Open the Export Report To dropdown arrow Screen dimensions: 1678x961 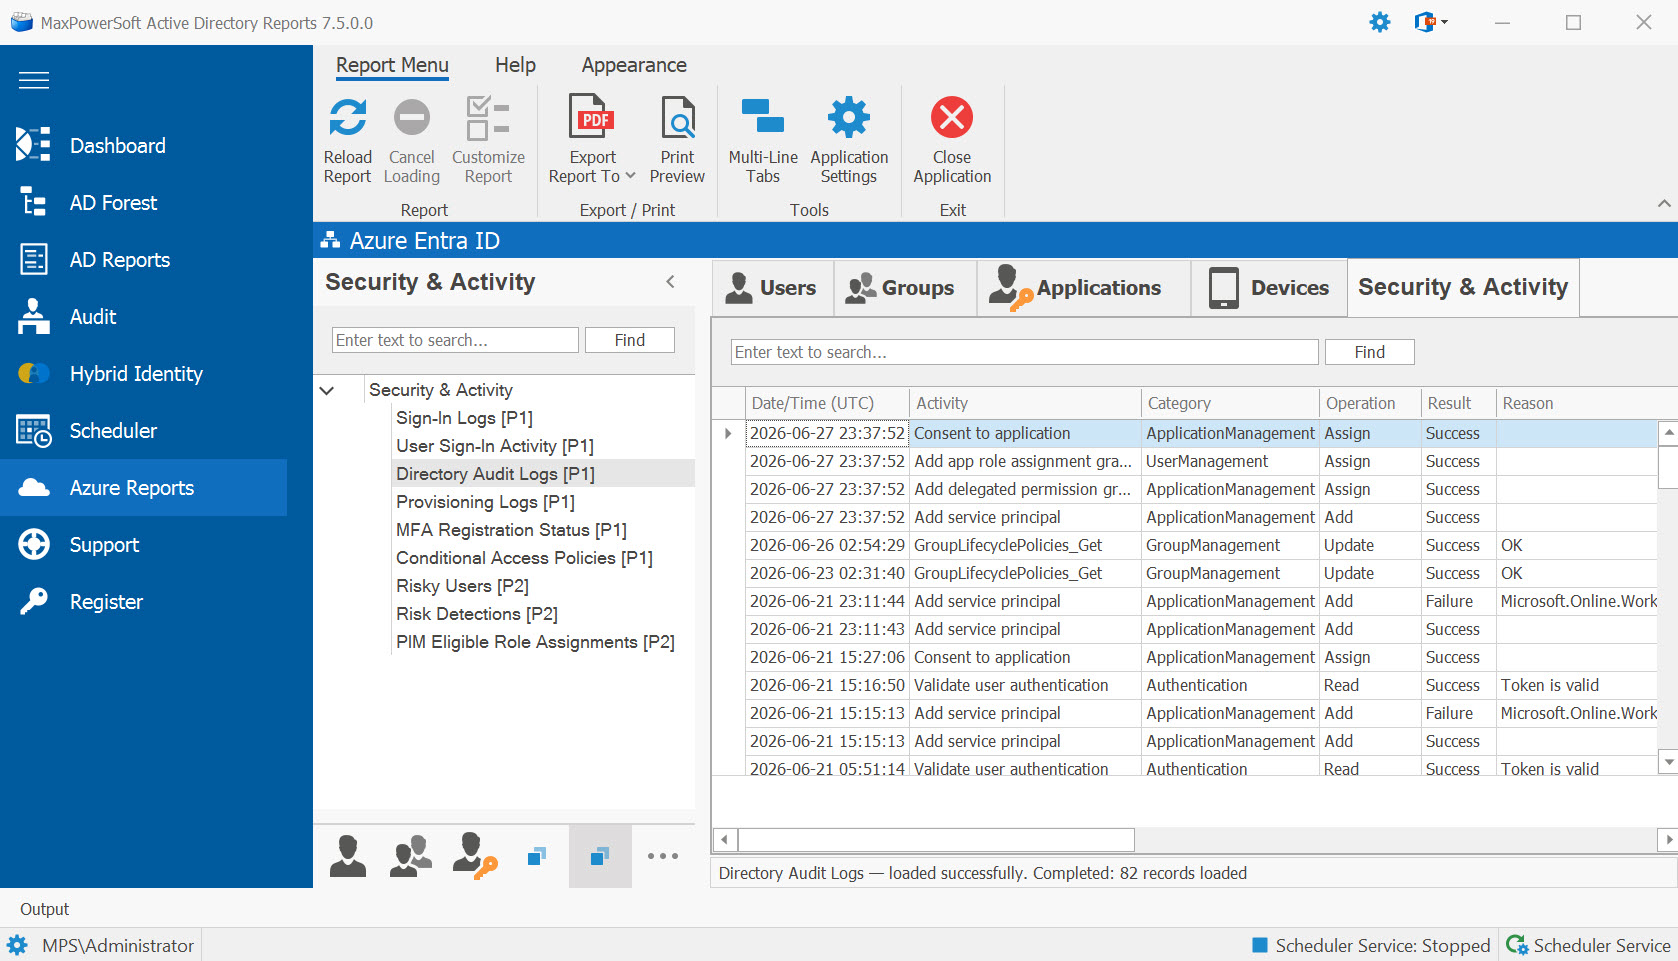tap(630, 176)
